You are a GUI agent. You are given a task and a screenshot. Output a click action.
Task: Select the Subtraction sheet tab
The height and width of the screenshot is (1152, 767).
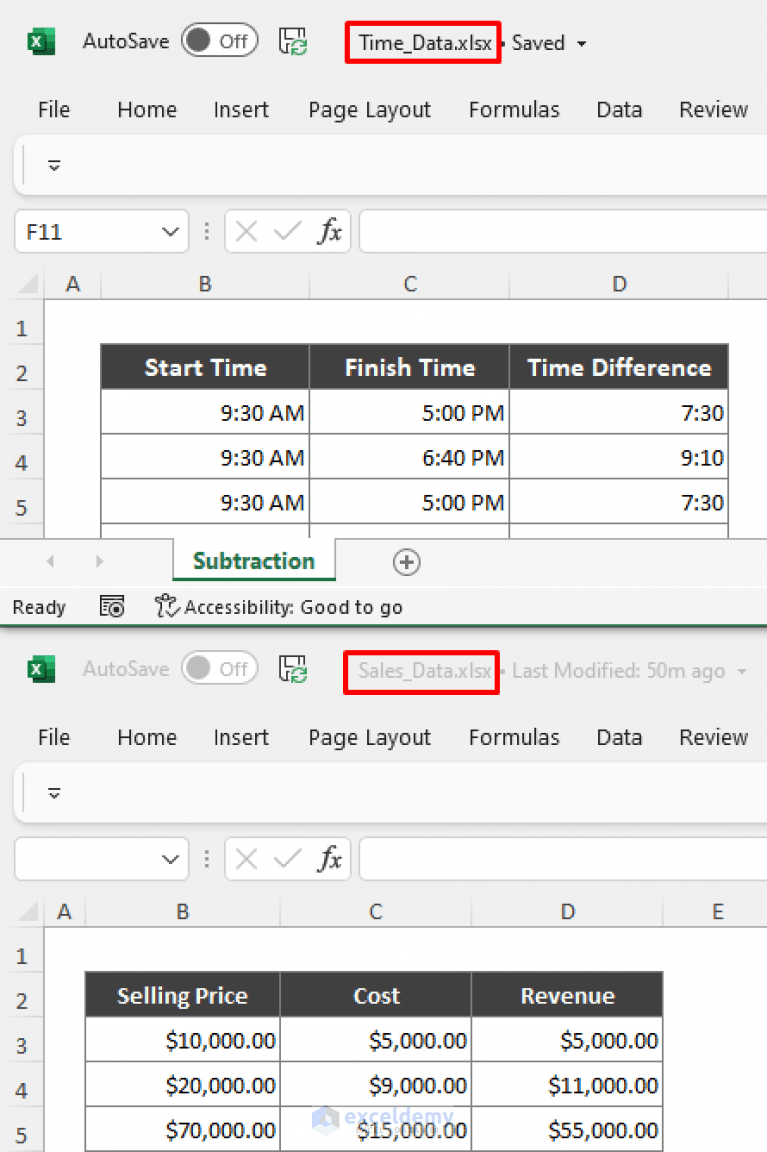253,561
